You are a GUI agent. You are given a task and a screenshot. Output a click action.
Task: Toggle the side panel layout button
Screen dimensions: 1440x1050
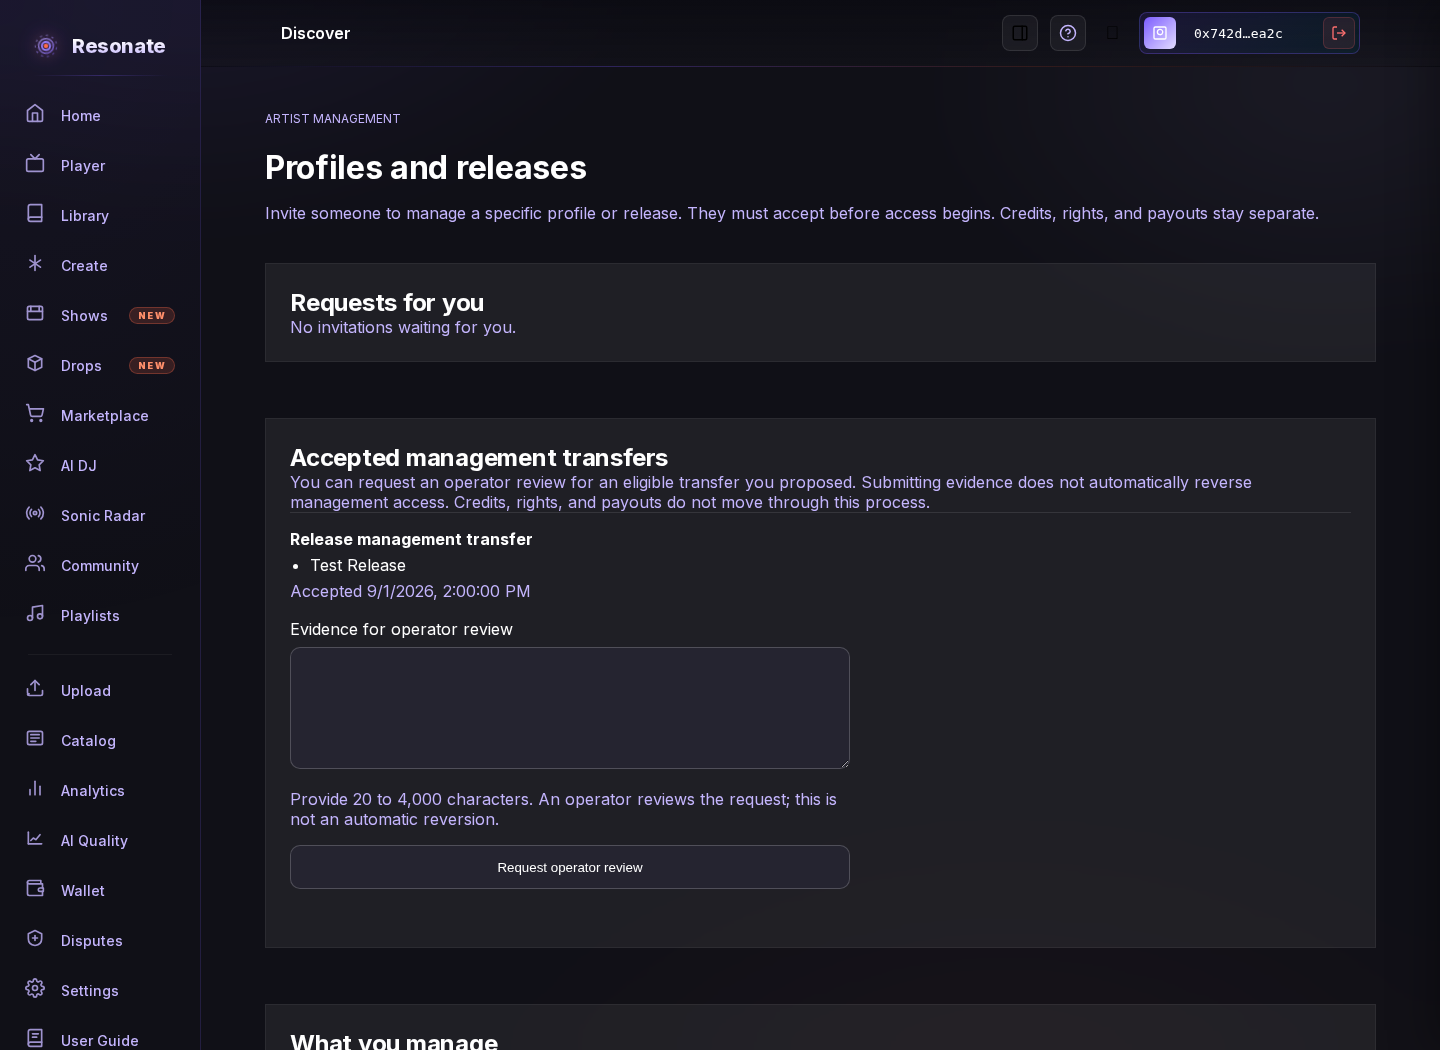(1020, 33)
